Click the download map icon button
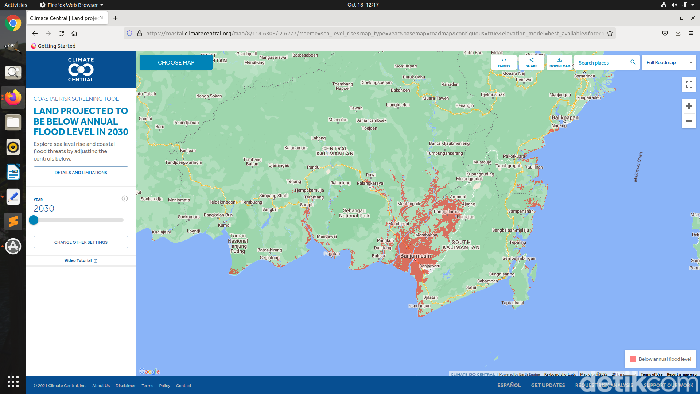 click(x=559, y=62)
